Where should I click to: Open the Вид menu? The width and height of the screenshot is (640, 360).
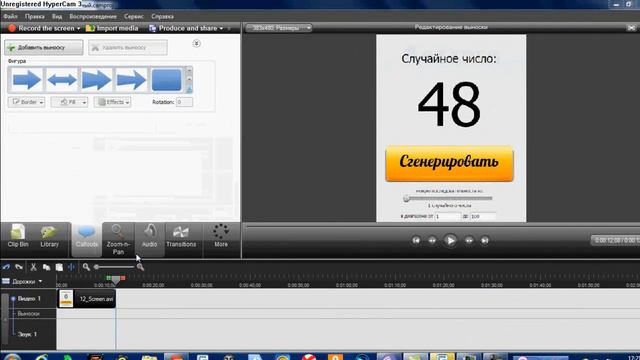(57, 17)
